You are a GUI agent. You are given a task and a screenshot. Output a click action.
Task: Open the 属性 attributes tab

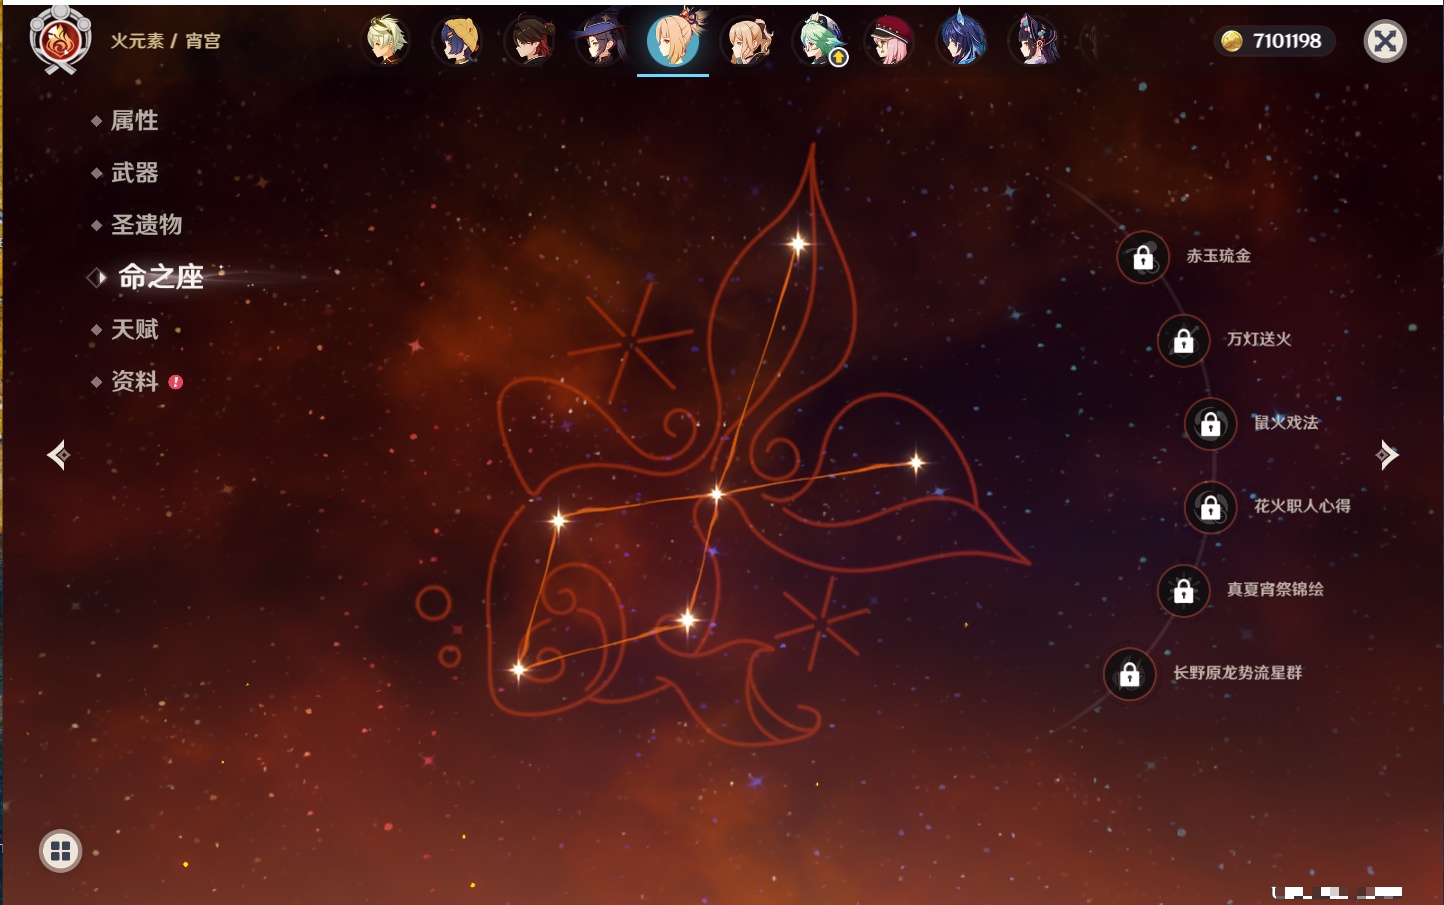click(x=134, y=121)
